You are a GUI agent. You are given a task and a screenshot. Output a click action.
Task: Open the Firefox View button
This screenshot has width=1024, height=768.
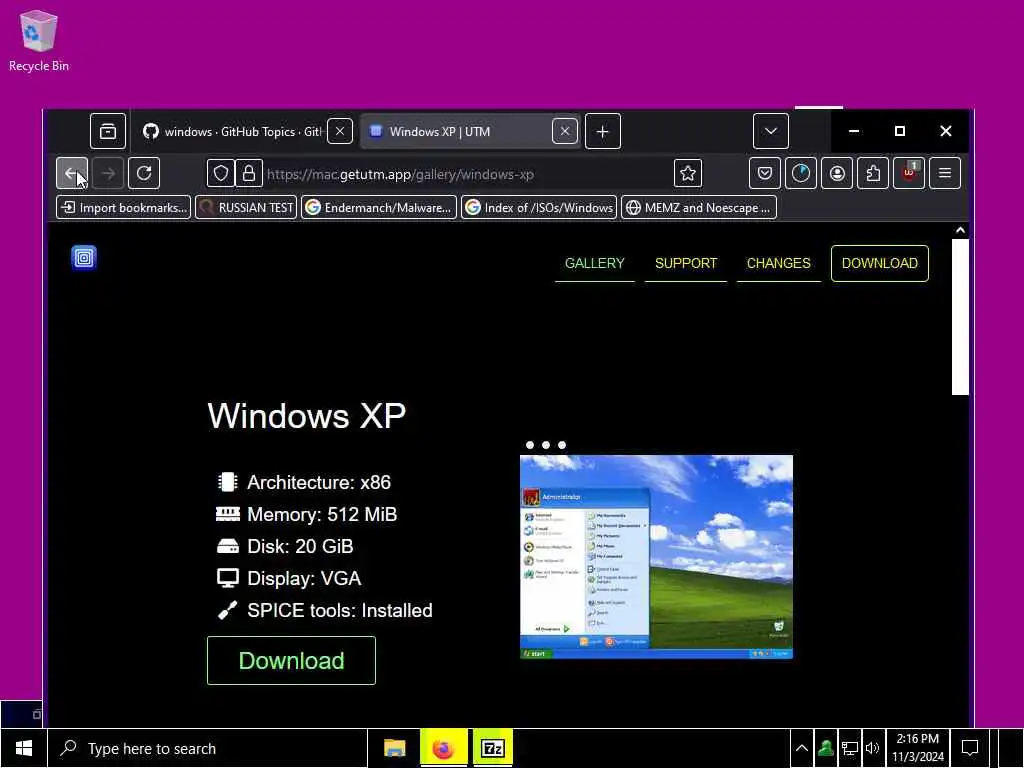(108, 131)
